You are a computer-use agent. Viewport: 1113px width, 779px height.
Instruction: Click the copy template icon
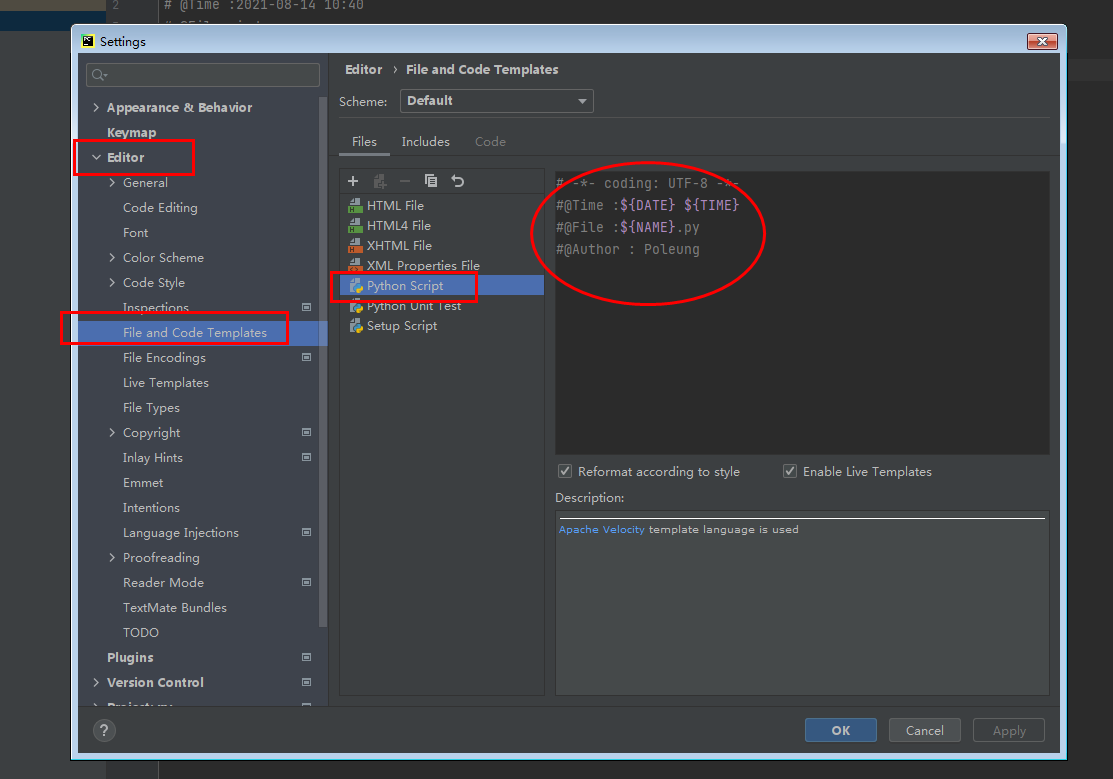tap(431, 181)
